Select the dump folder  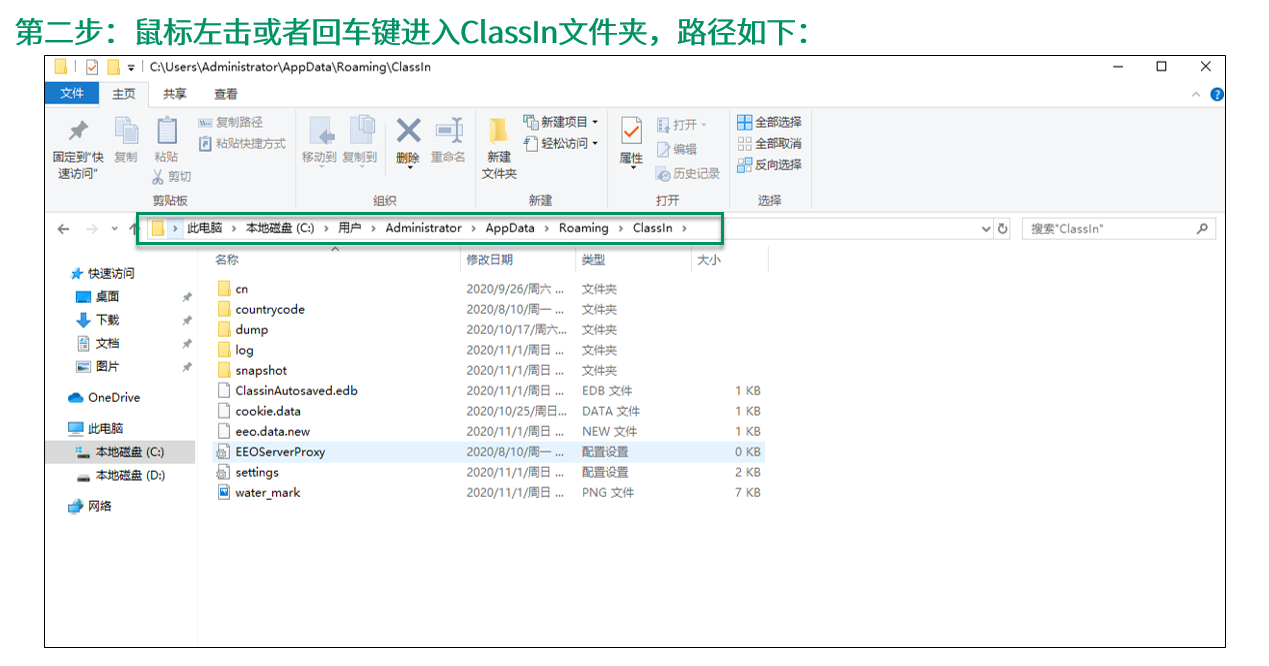click(x=251, y=329)
